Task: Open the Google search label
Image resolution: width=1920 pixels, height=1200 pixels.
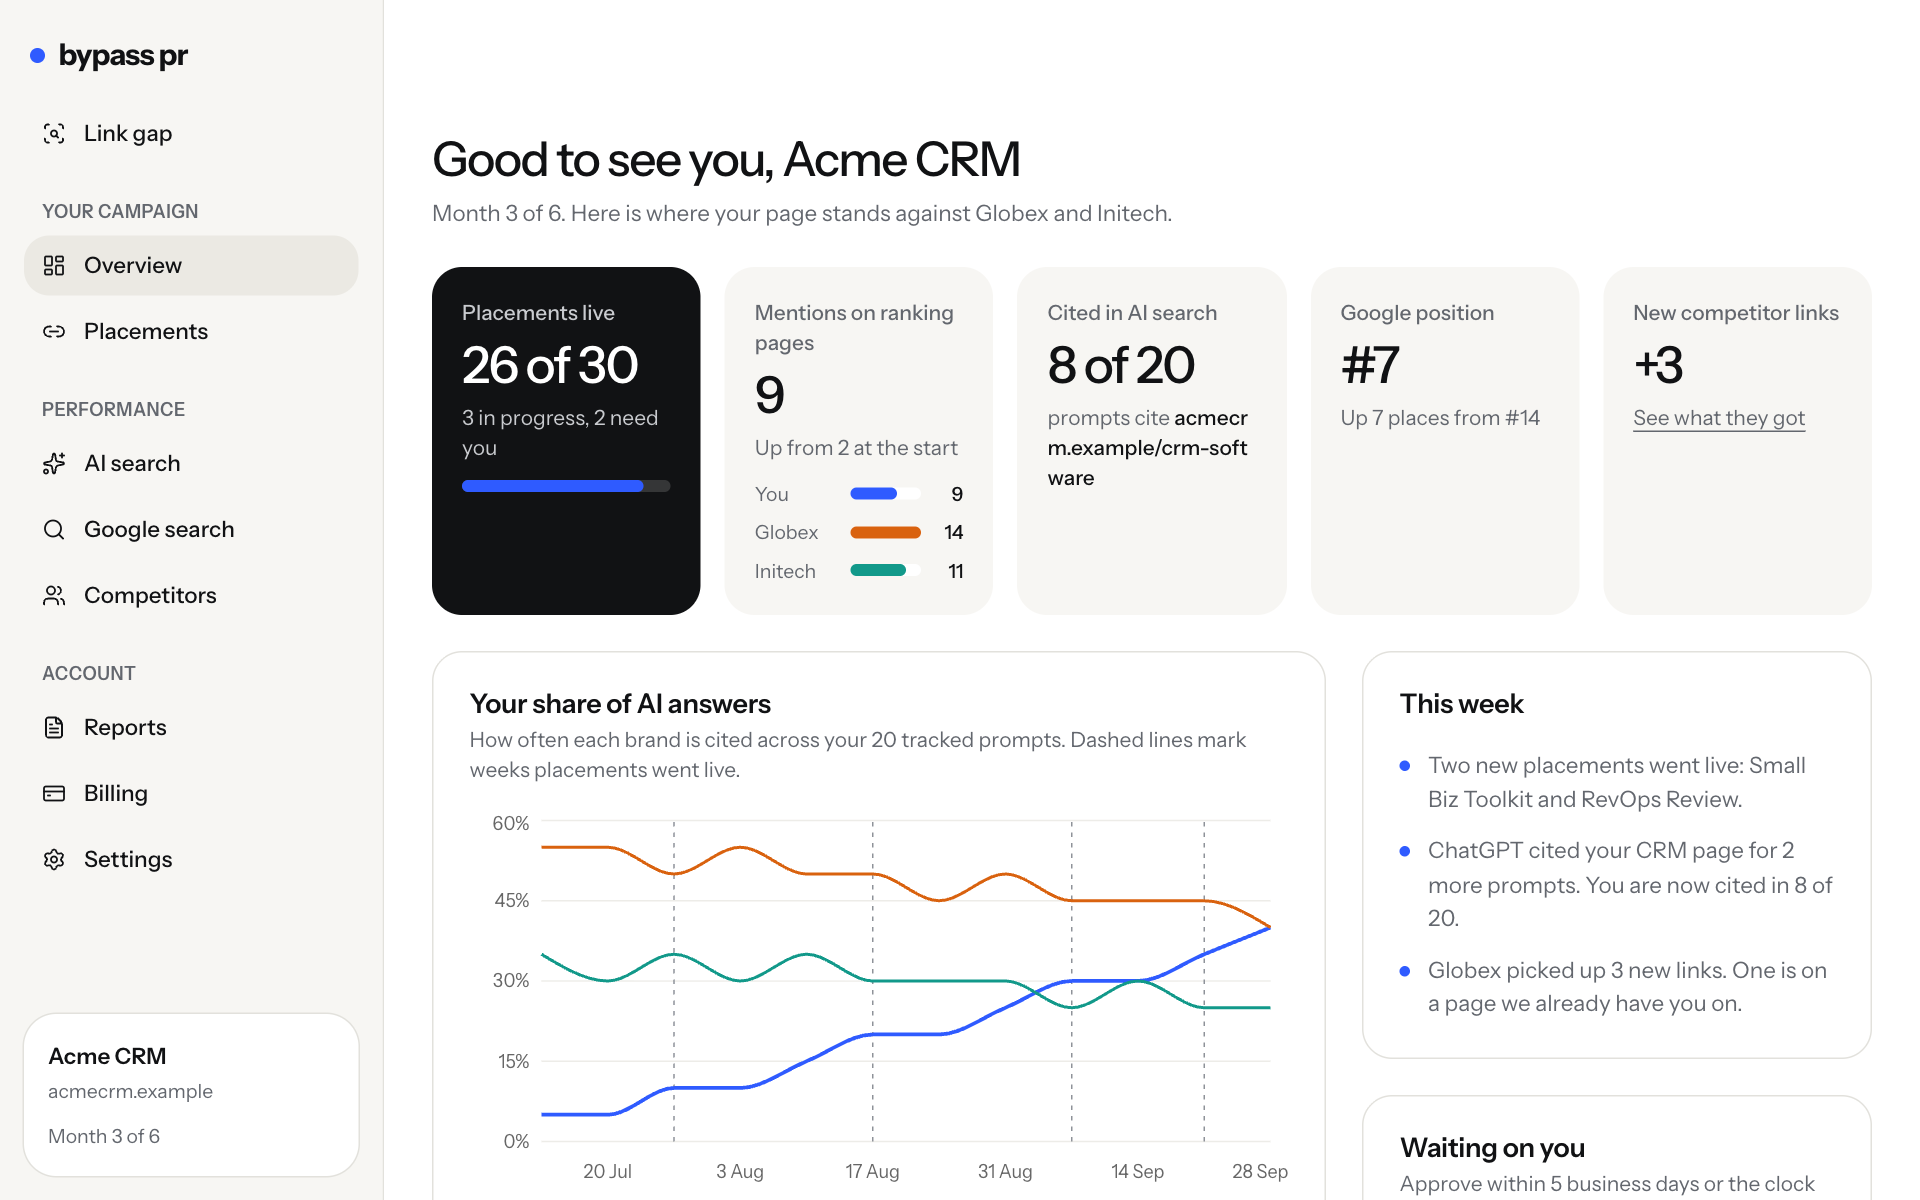Action: (159, 529)
